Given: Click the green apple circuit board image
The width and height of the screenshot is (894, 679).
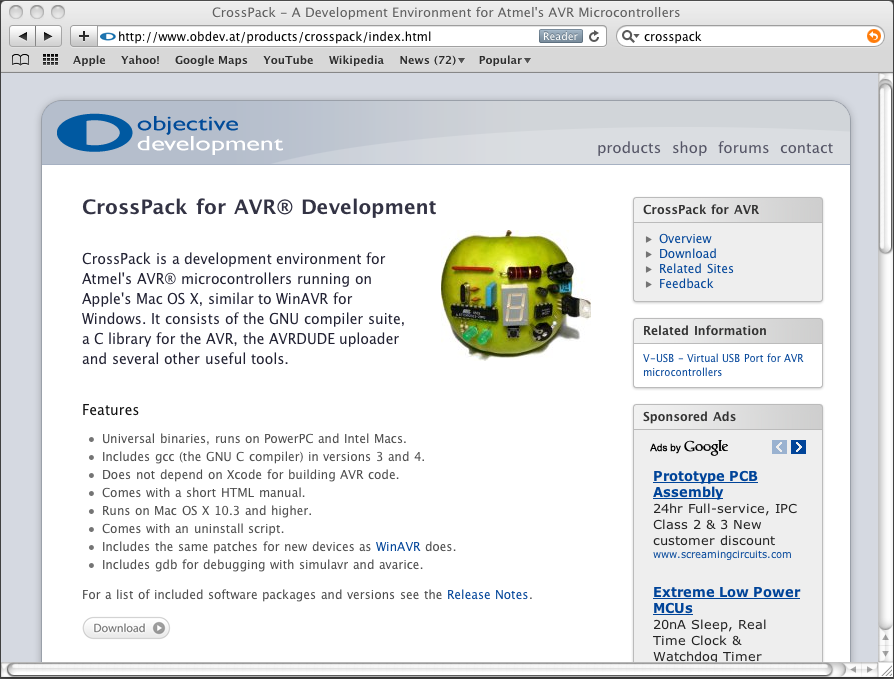Looking at the screenshot, I should pyautogui.click(x=515, y=295).
